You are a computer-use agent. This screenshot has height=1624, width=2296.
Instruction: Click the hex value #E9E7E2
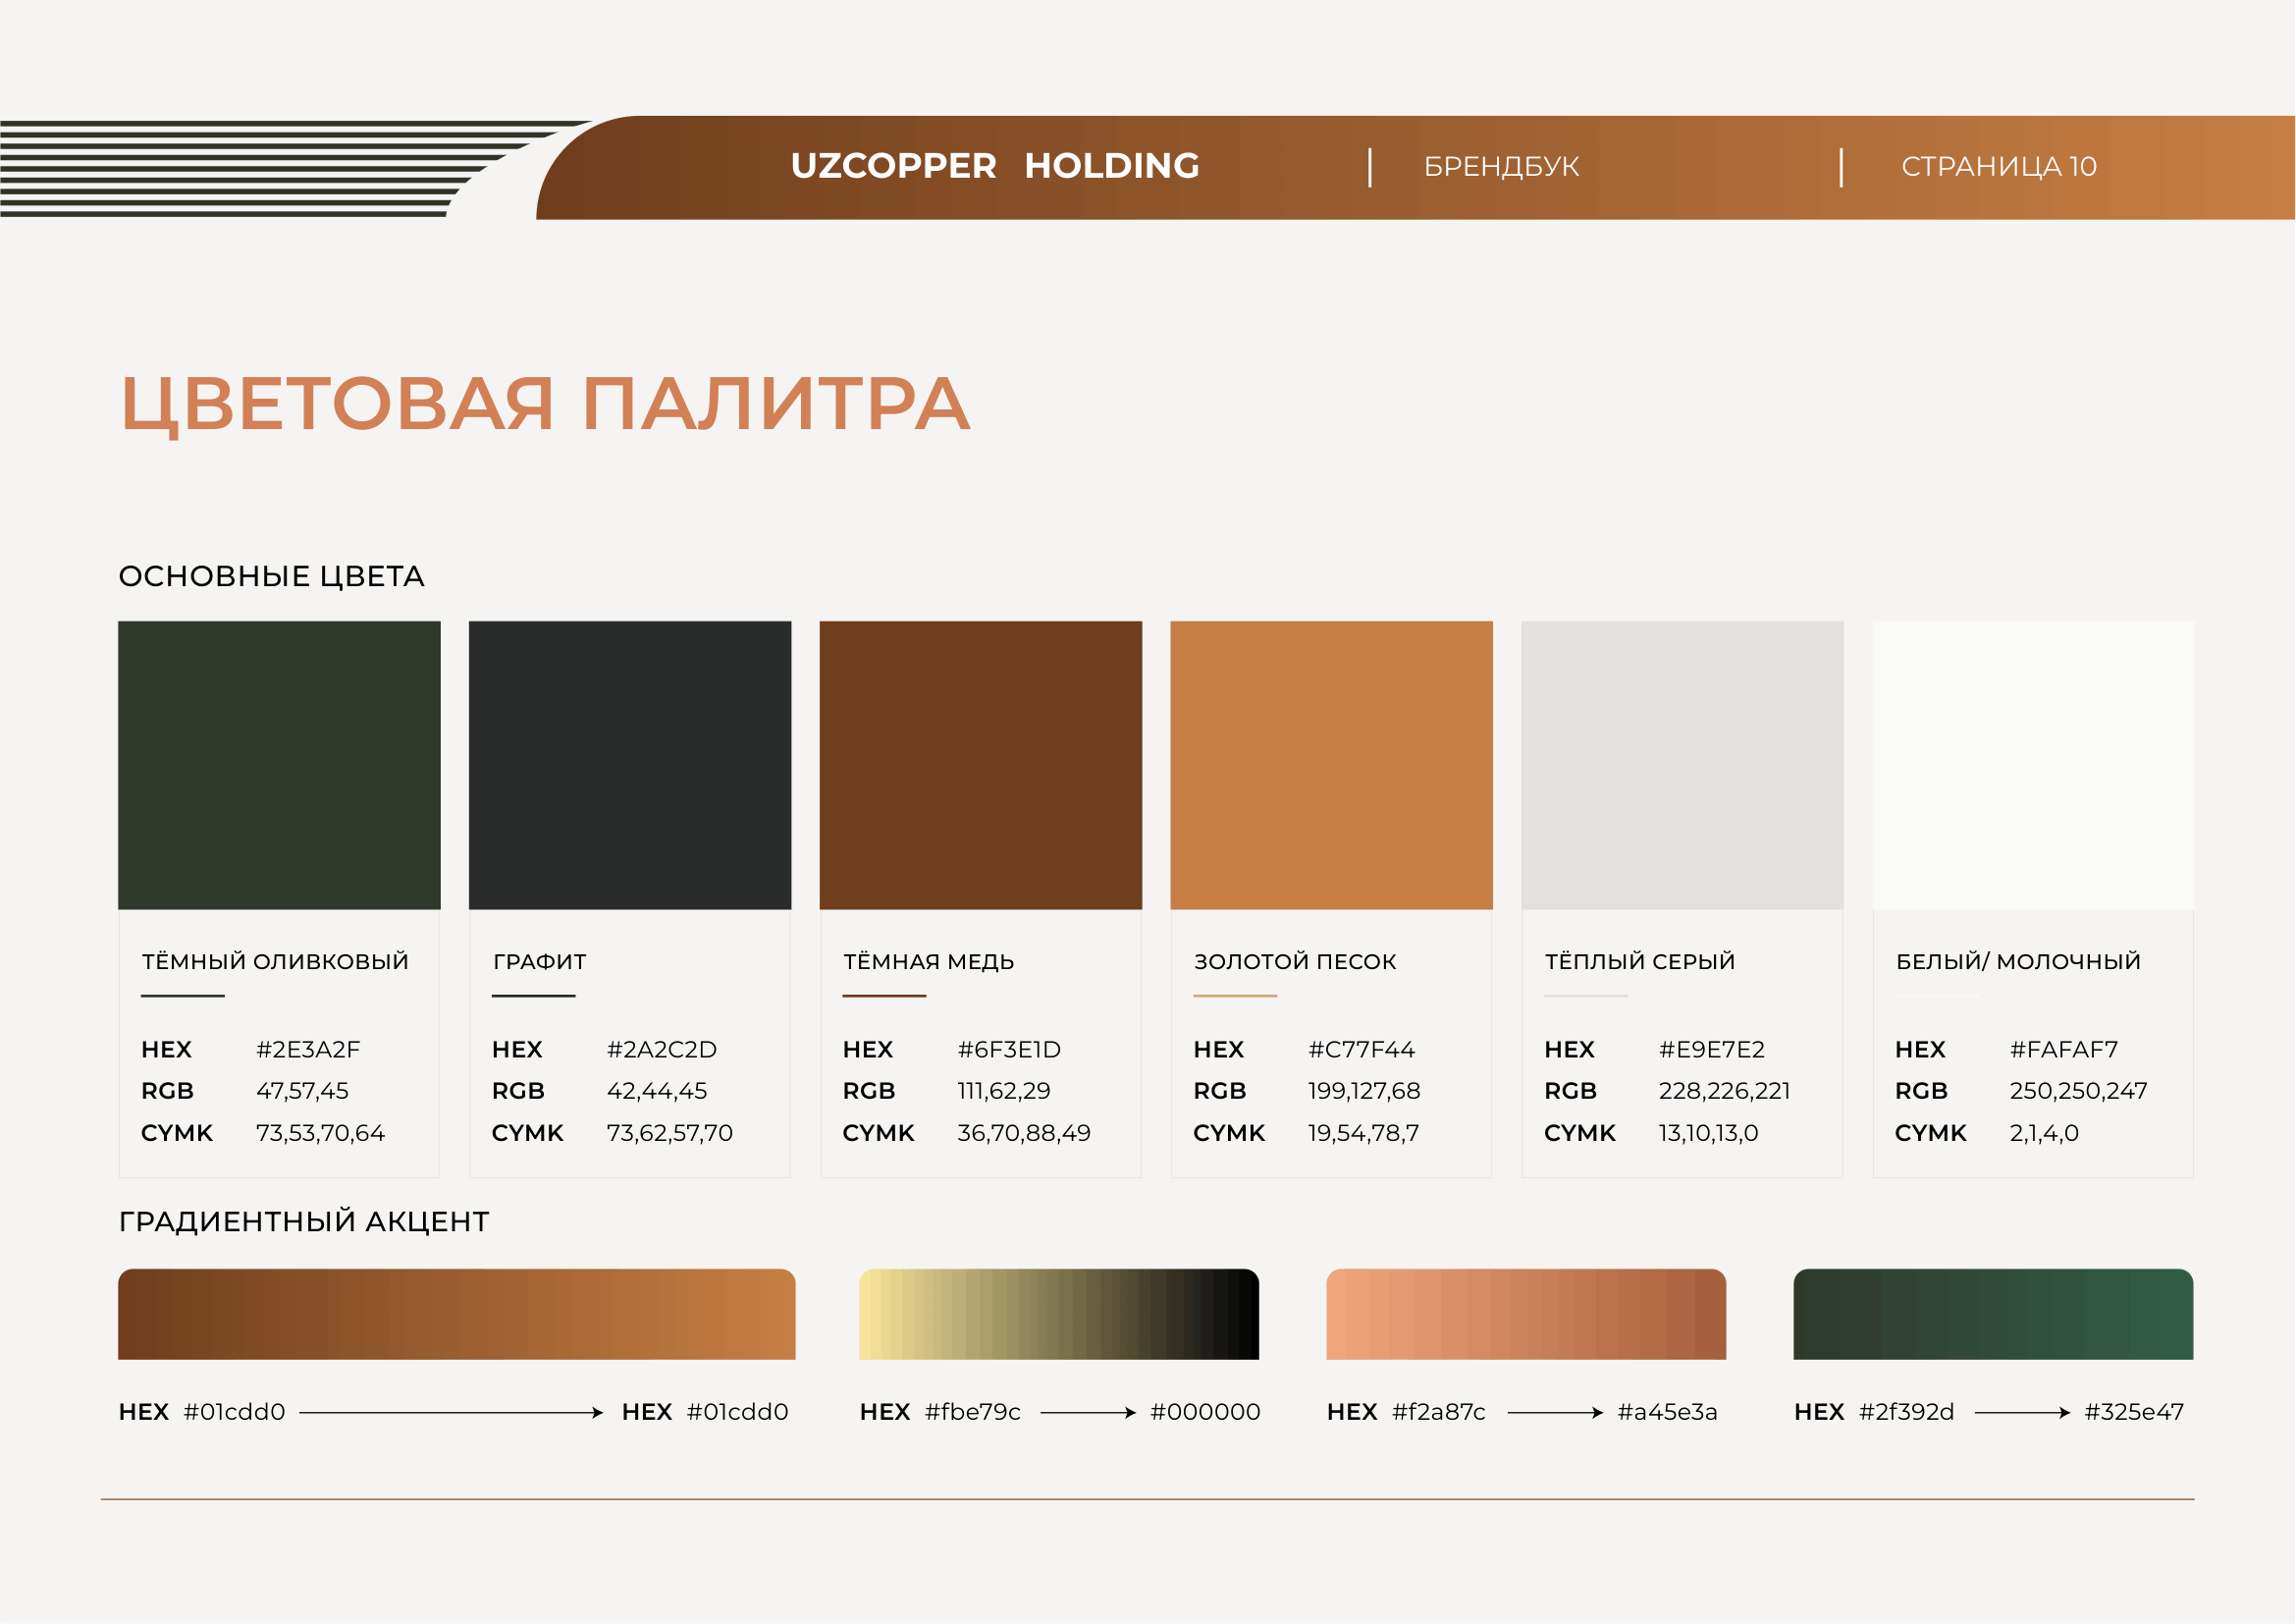tap(1713, 1050)
